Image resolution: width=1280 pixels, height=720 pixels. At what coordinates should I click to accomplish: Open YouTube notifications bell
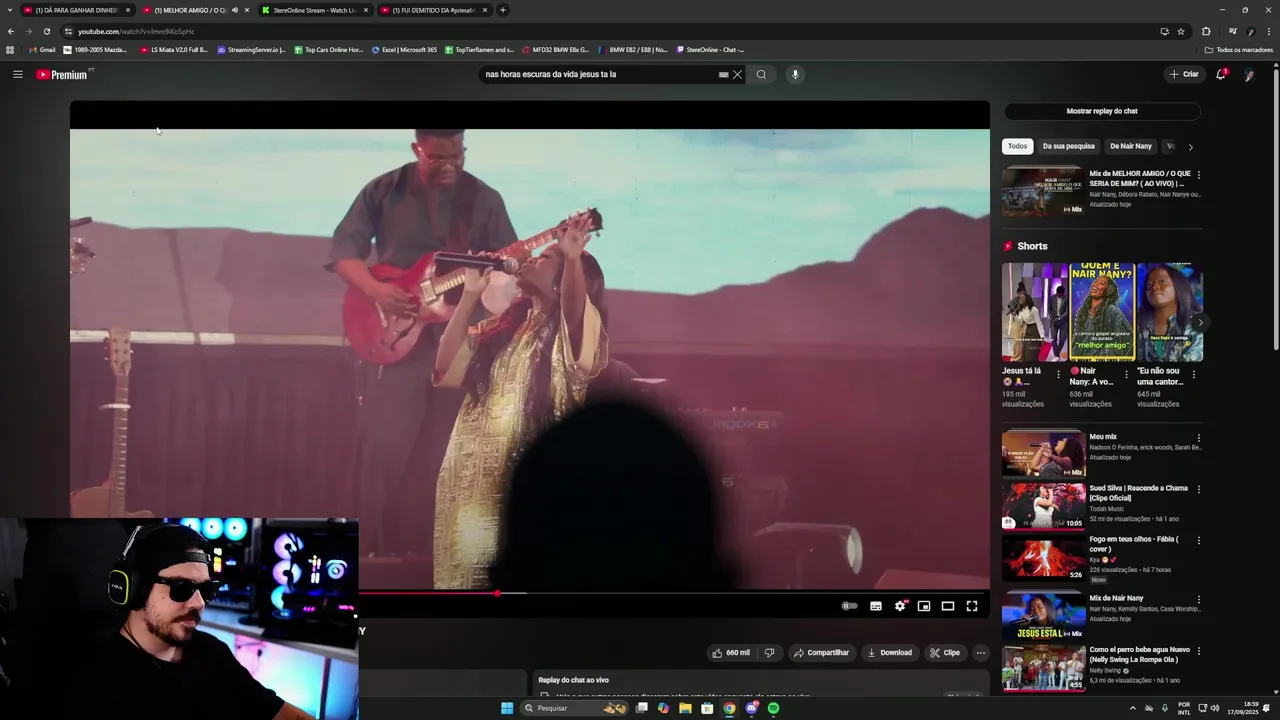(x=1220, y=74)
